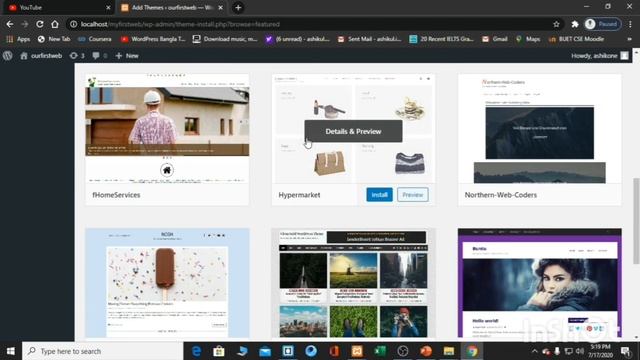Open the Download music bookmark

[225, 39]
